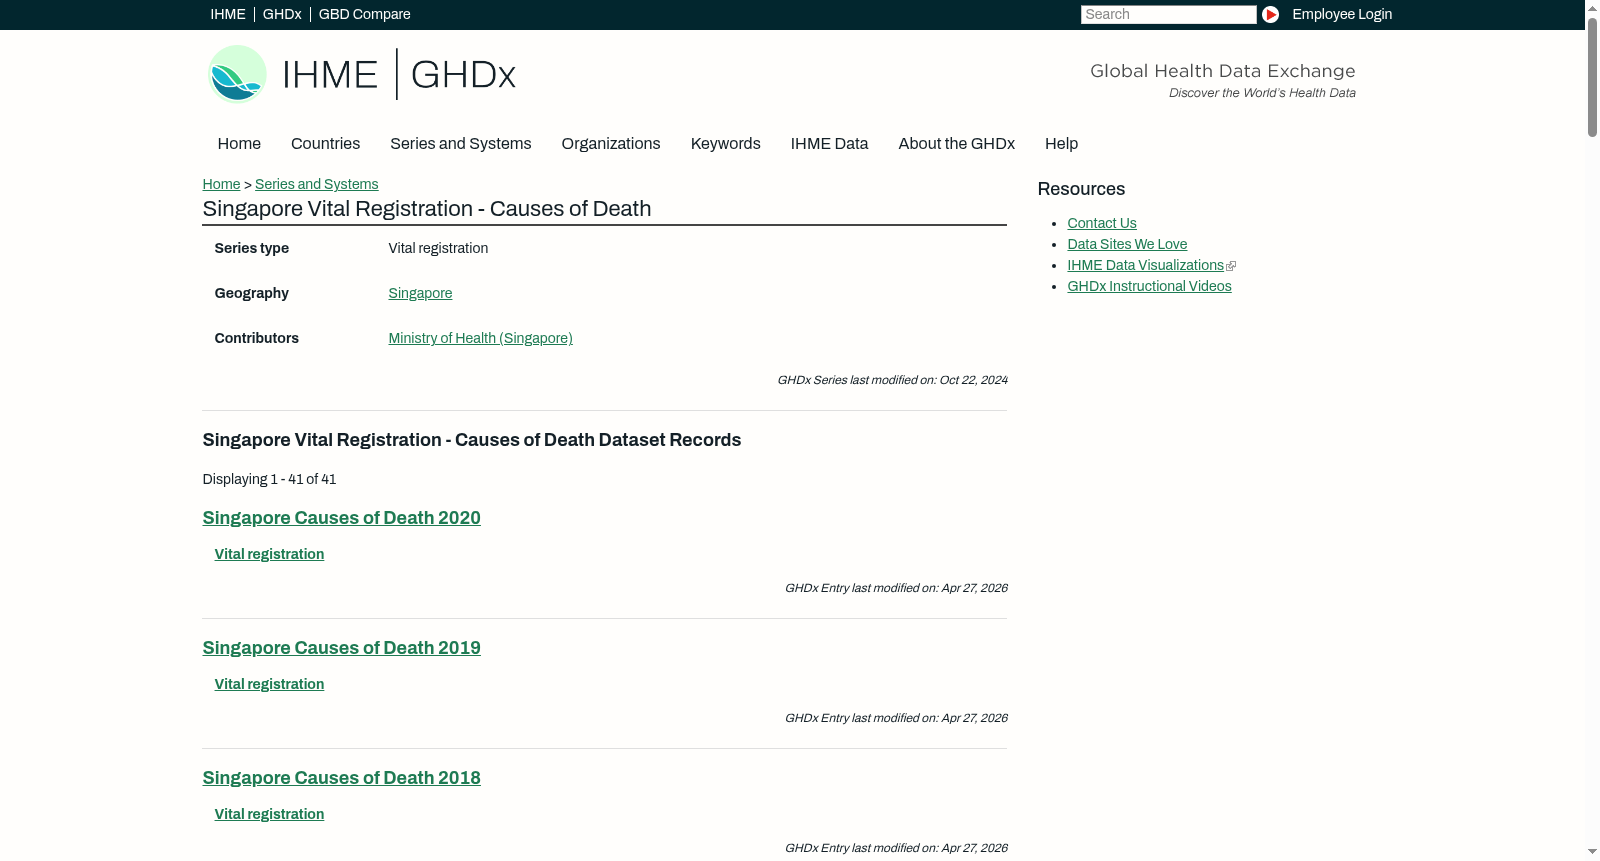
Task: Click the scrollbar up arrow
Action: pos(1592,8)
